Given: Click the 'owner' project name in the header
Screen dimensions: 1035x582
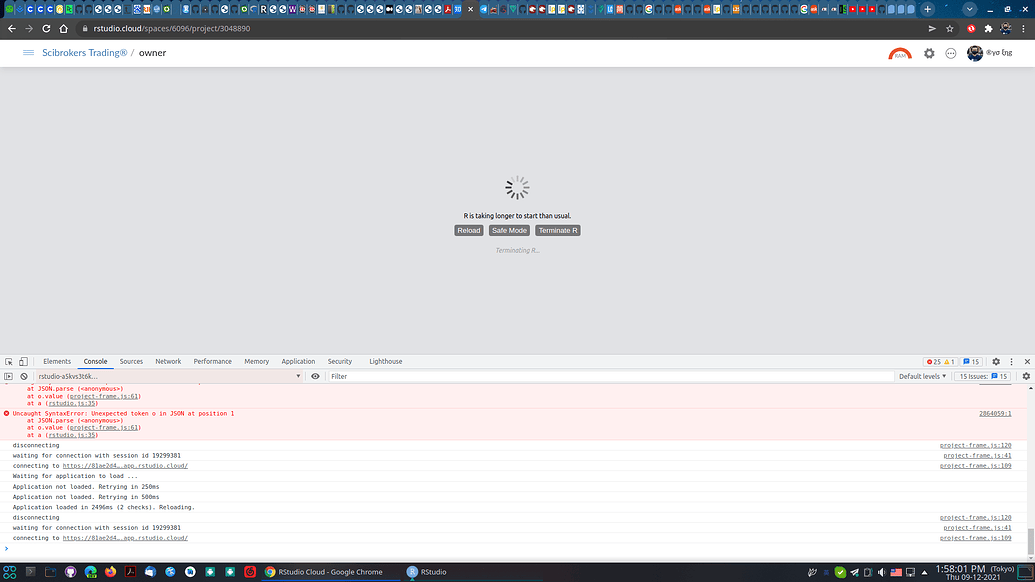Looking at the screenshot, I should tap(152, 53).
